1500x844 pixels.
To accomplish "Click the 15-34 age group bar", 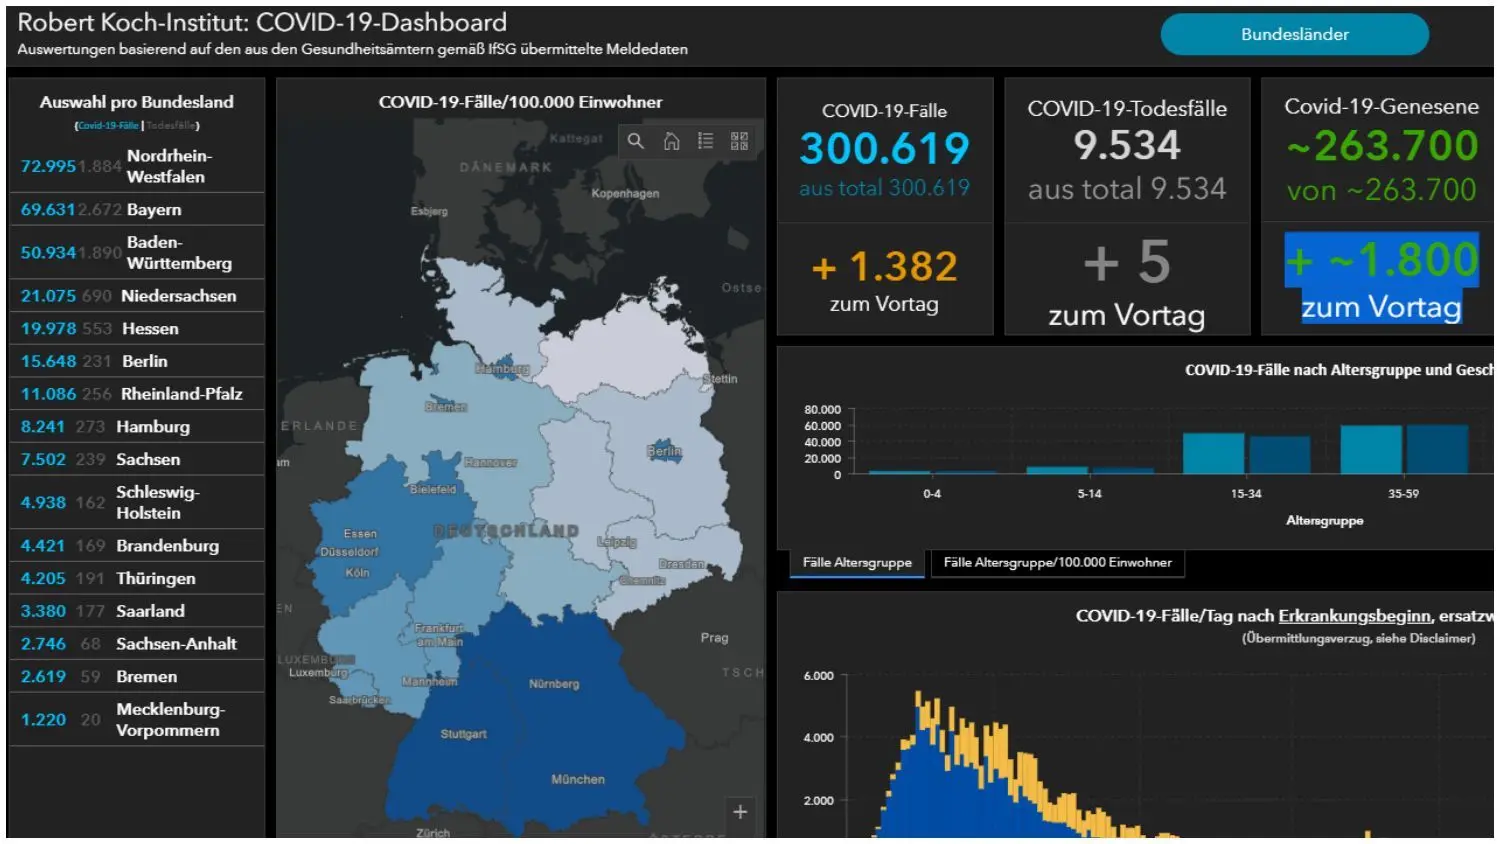I will pyautogui.click(x=1214, y=454).
